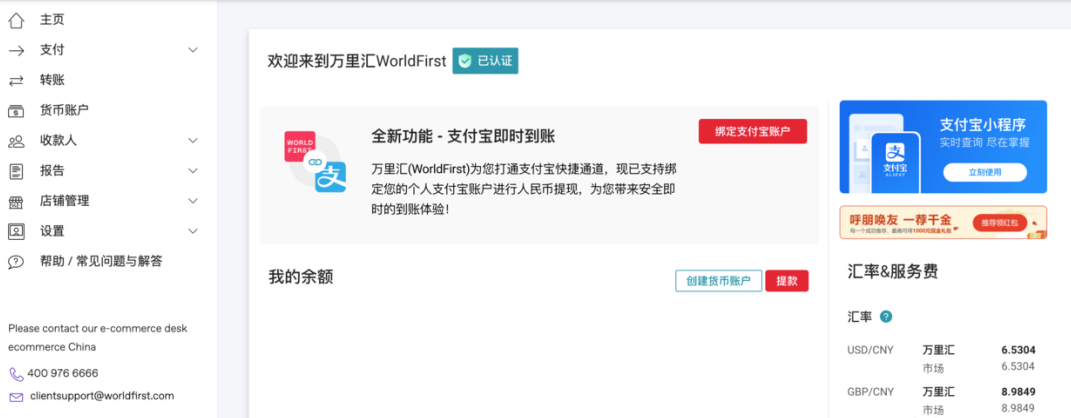Click the 创建货币账户 button
This screenshot has width=1071, height=418.
coord(719,281)
